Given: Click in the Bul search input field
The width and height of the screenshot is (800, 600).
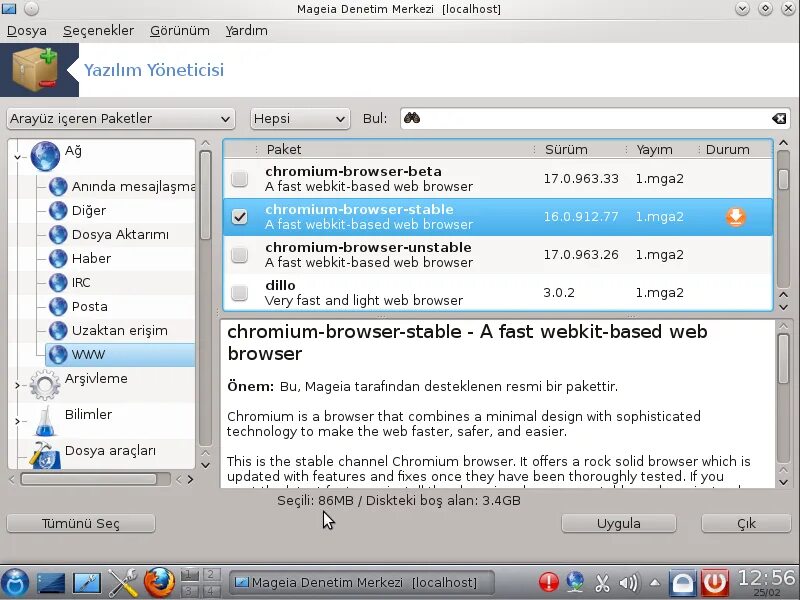Looking at the screenshot, I should click(595, 118).
